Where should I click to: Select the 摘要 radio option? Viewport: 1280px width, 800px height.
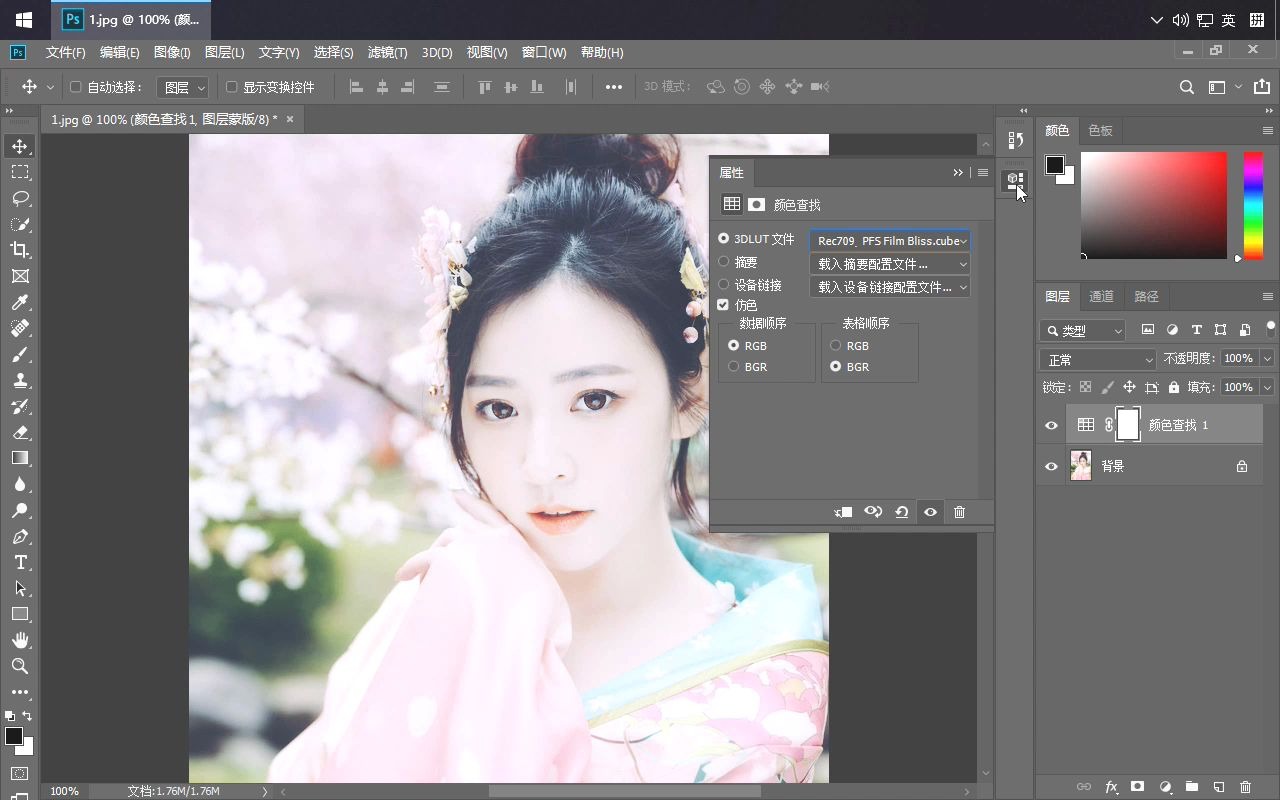coord(724,262)
